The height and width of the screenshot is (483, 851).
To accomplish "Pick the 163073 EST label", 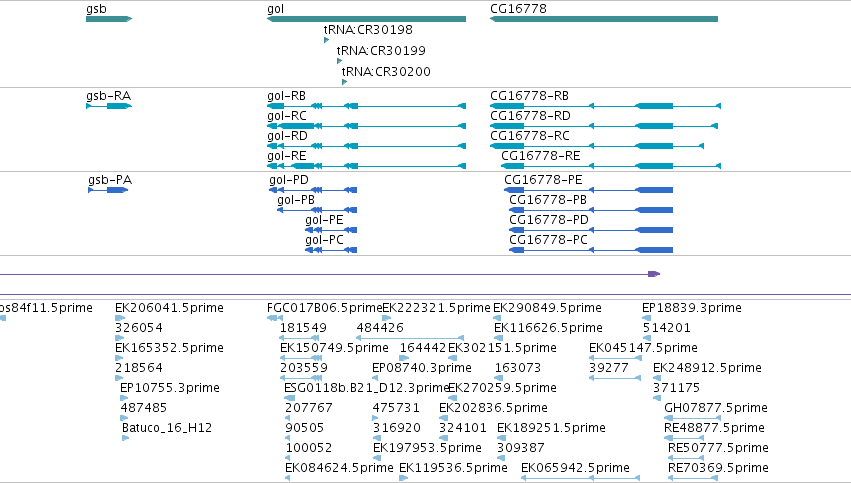I will [x=518, y=368].
